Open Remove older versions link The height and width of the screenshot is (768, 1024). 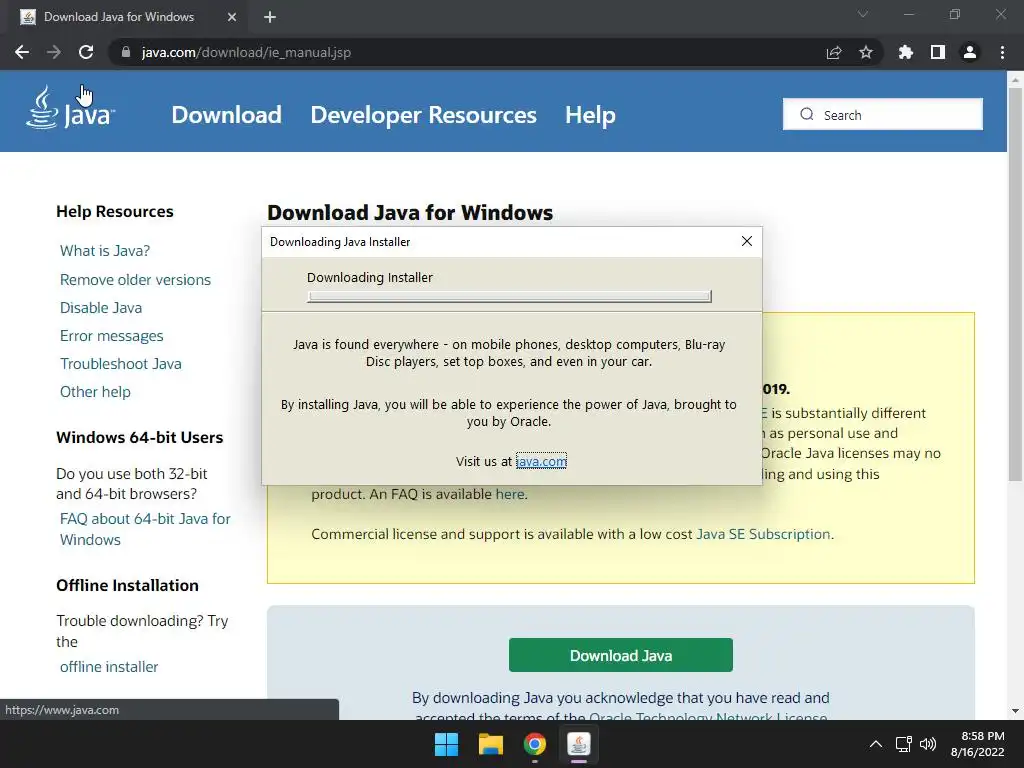135,280
